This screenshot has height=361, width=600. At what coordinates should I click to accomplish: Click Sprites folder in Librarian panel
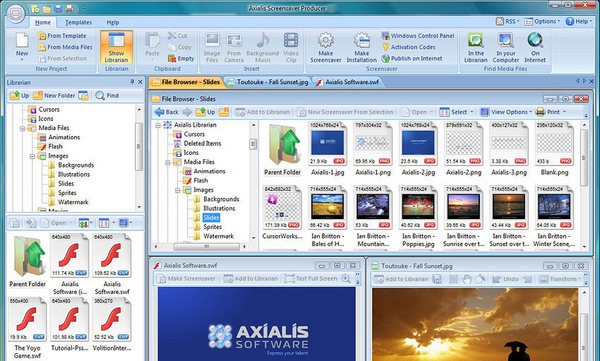click(67, 193)
